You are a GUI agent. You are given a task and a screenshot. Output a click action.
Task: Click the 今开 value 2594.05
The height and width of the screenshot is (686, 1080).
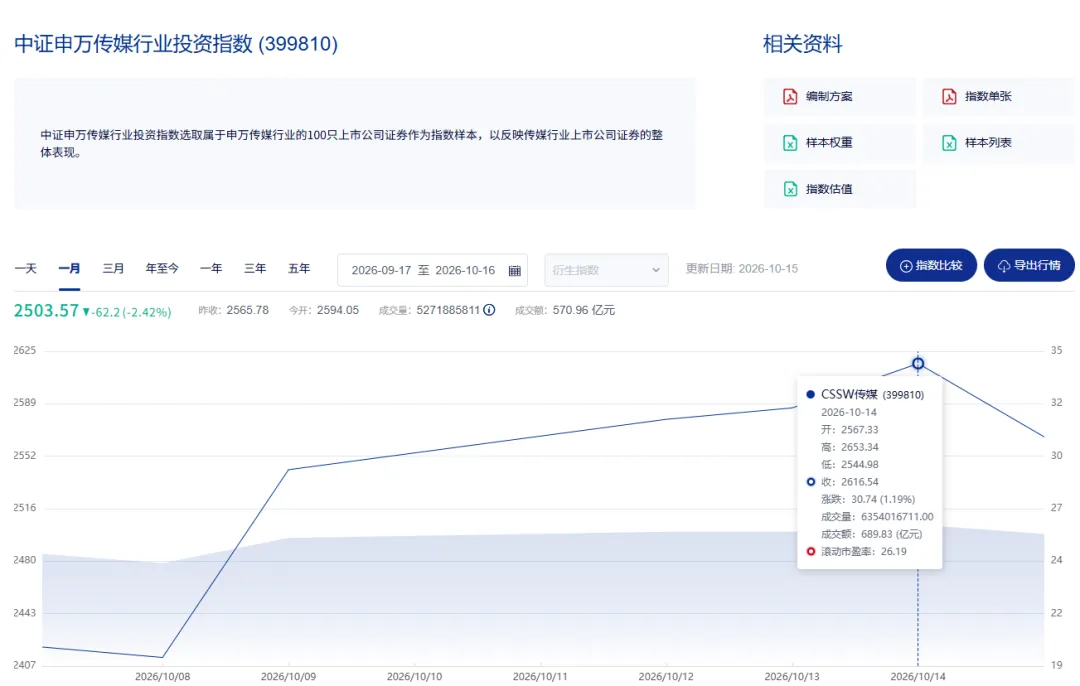(x=338, y=310)
